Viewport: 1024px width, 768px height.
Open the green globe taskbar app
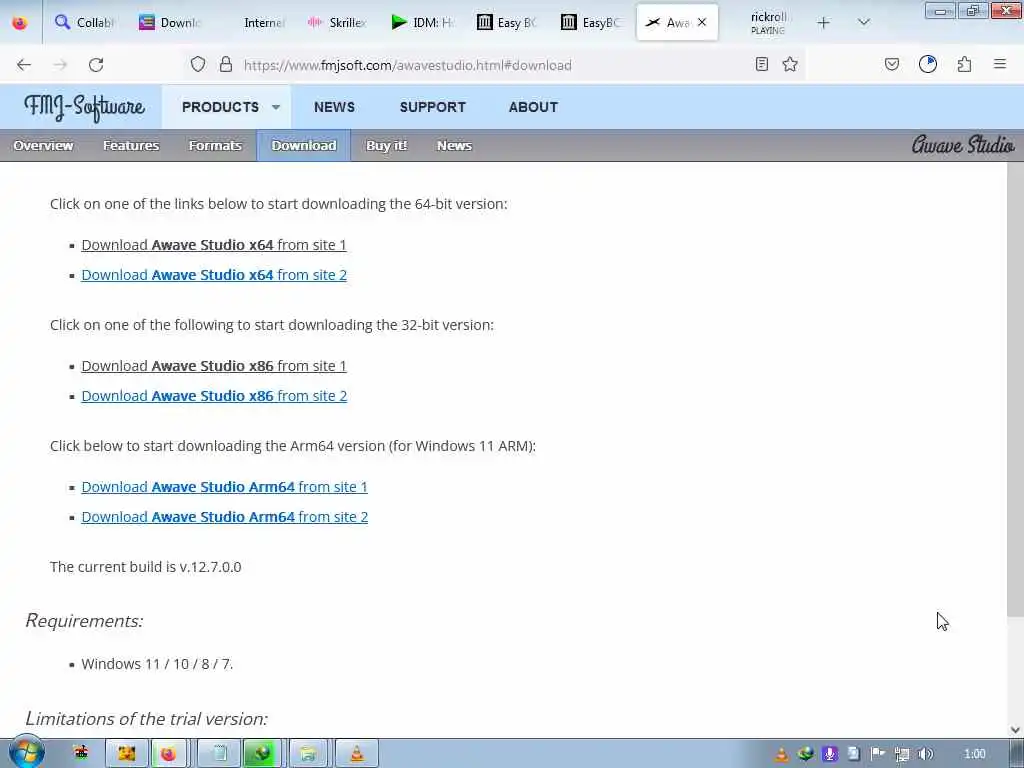pyautogui.click(x=263, y=754)
